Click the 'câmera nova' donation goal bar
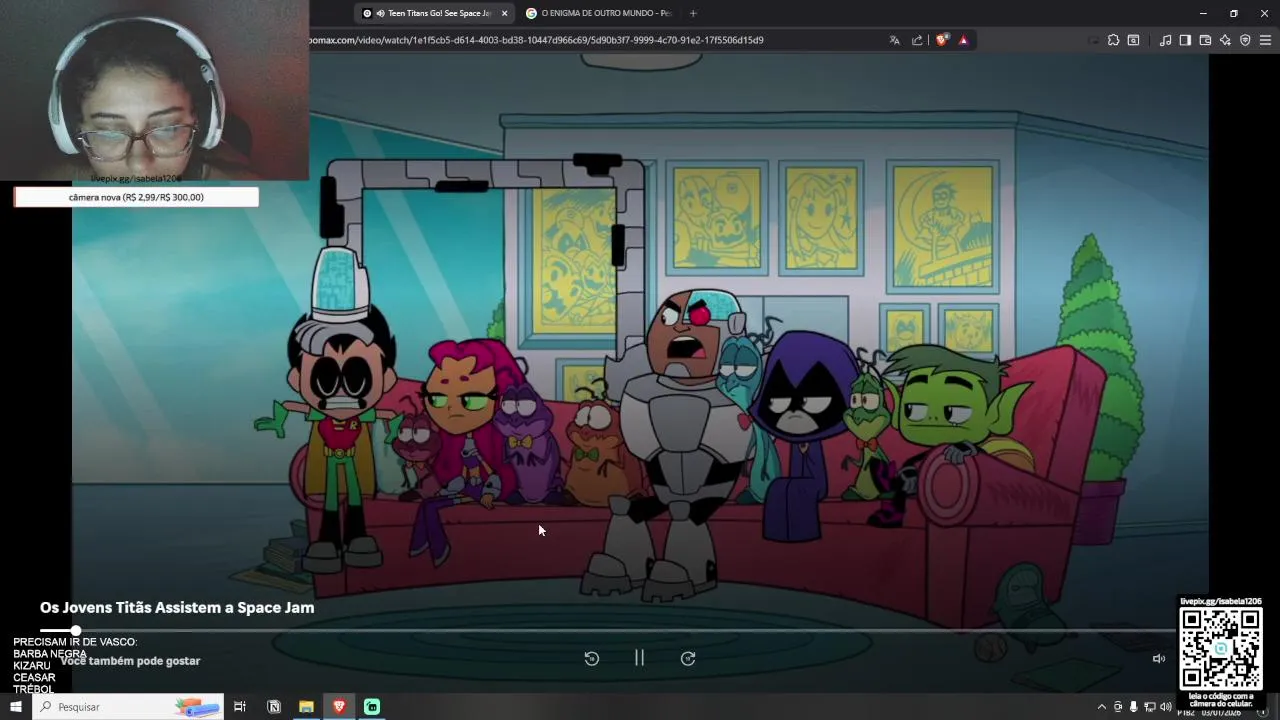The image size is (1280, 720). [136, 197]
